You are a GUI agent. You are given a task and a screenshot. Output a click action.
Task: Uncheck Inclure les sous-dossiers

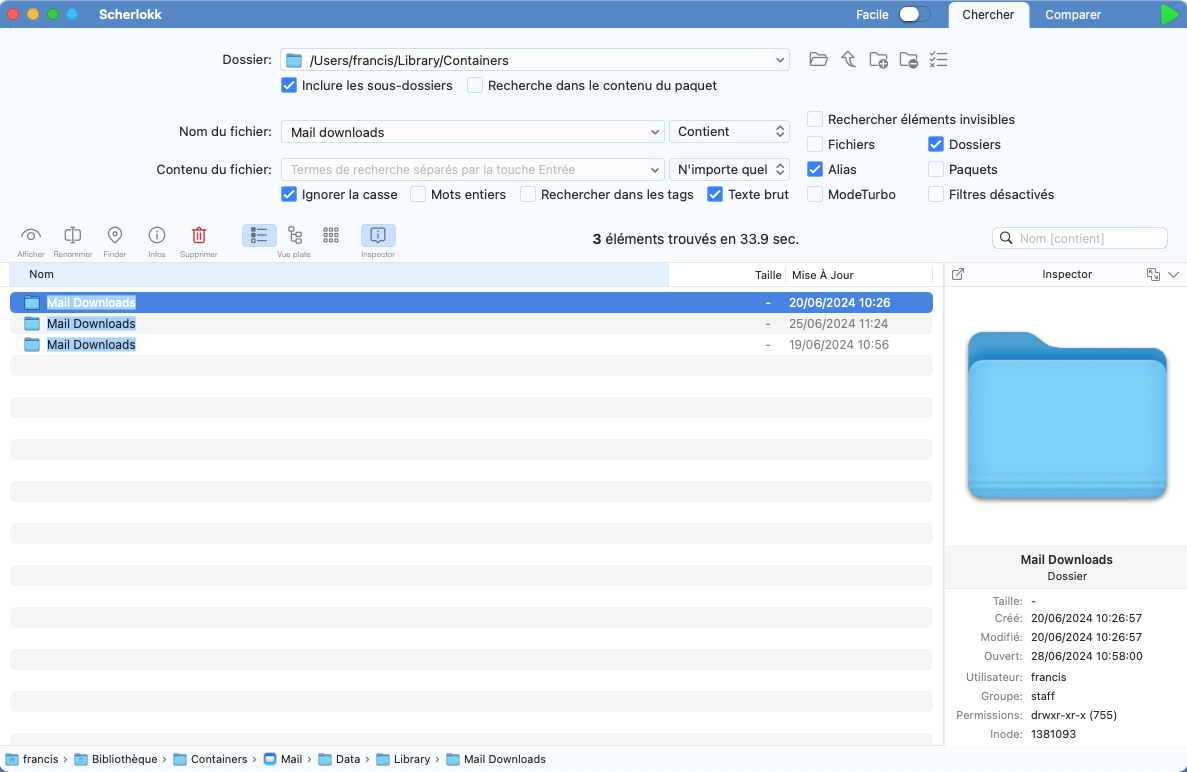click(289, 86)
